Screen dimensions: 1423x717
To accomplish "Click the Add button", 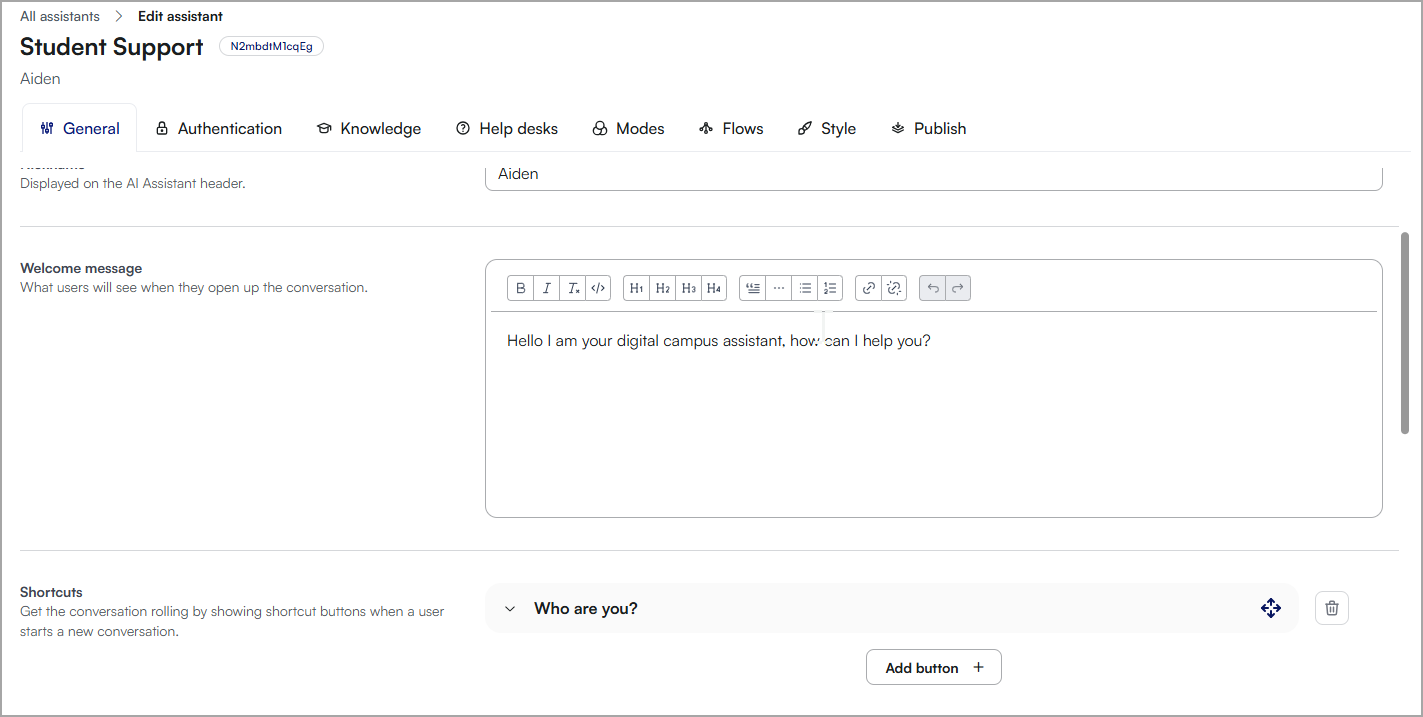I will (933, 668).
